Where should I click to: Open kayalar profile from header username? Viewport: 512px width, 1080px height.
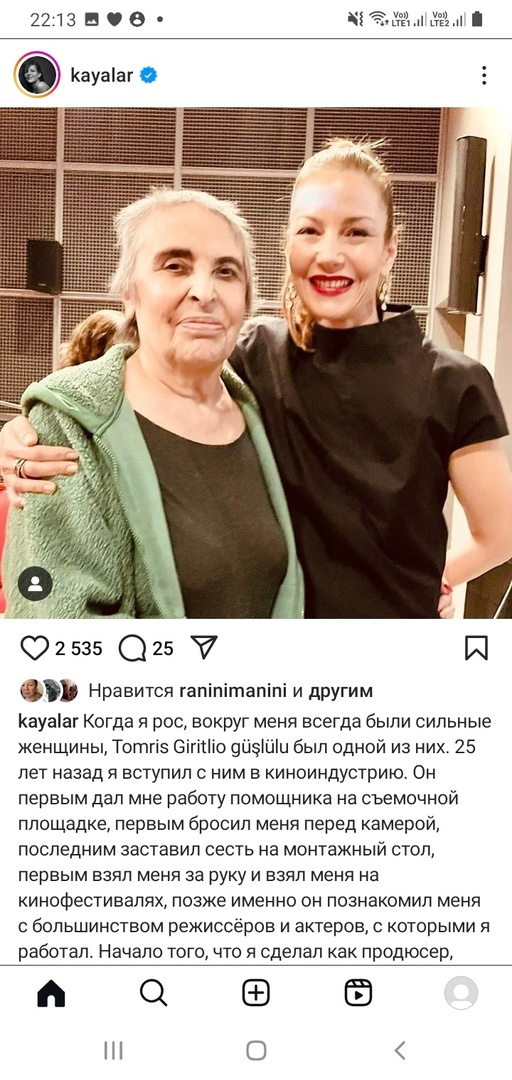pos(101,76)
